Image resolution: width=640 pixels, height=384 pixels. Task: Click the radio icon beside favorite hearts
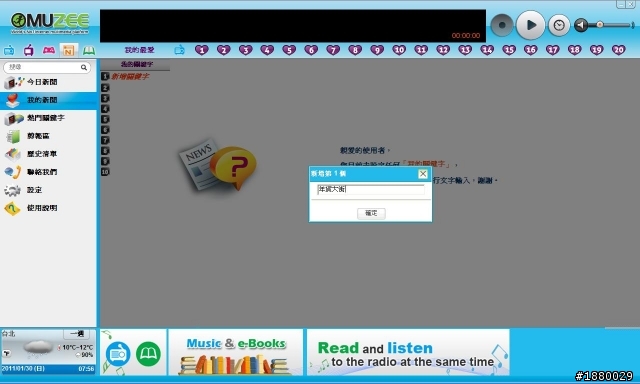point(179,50)
